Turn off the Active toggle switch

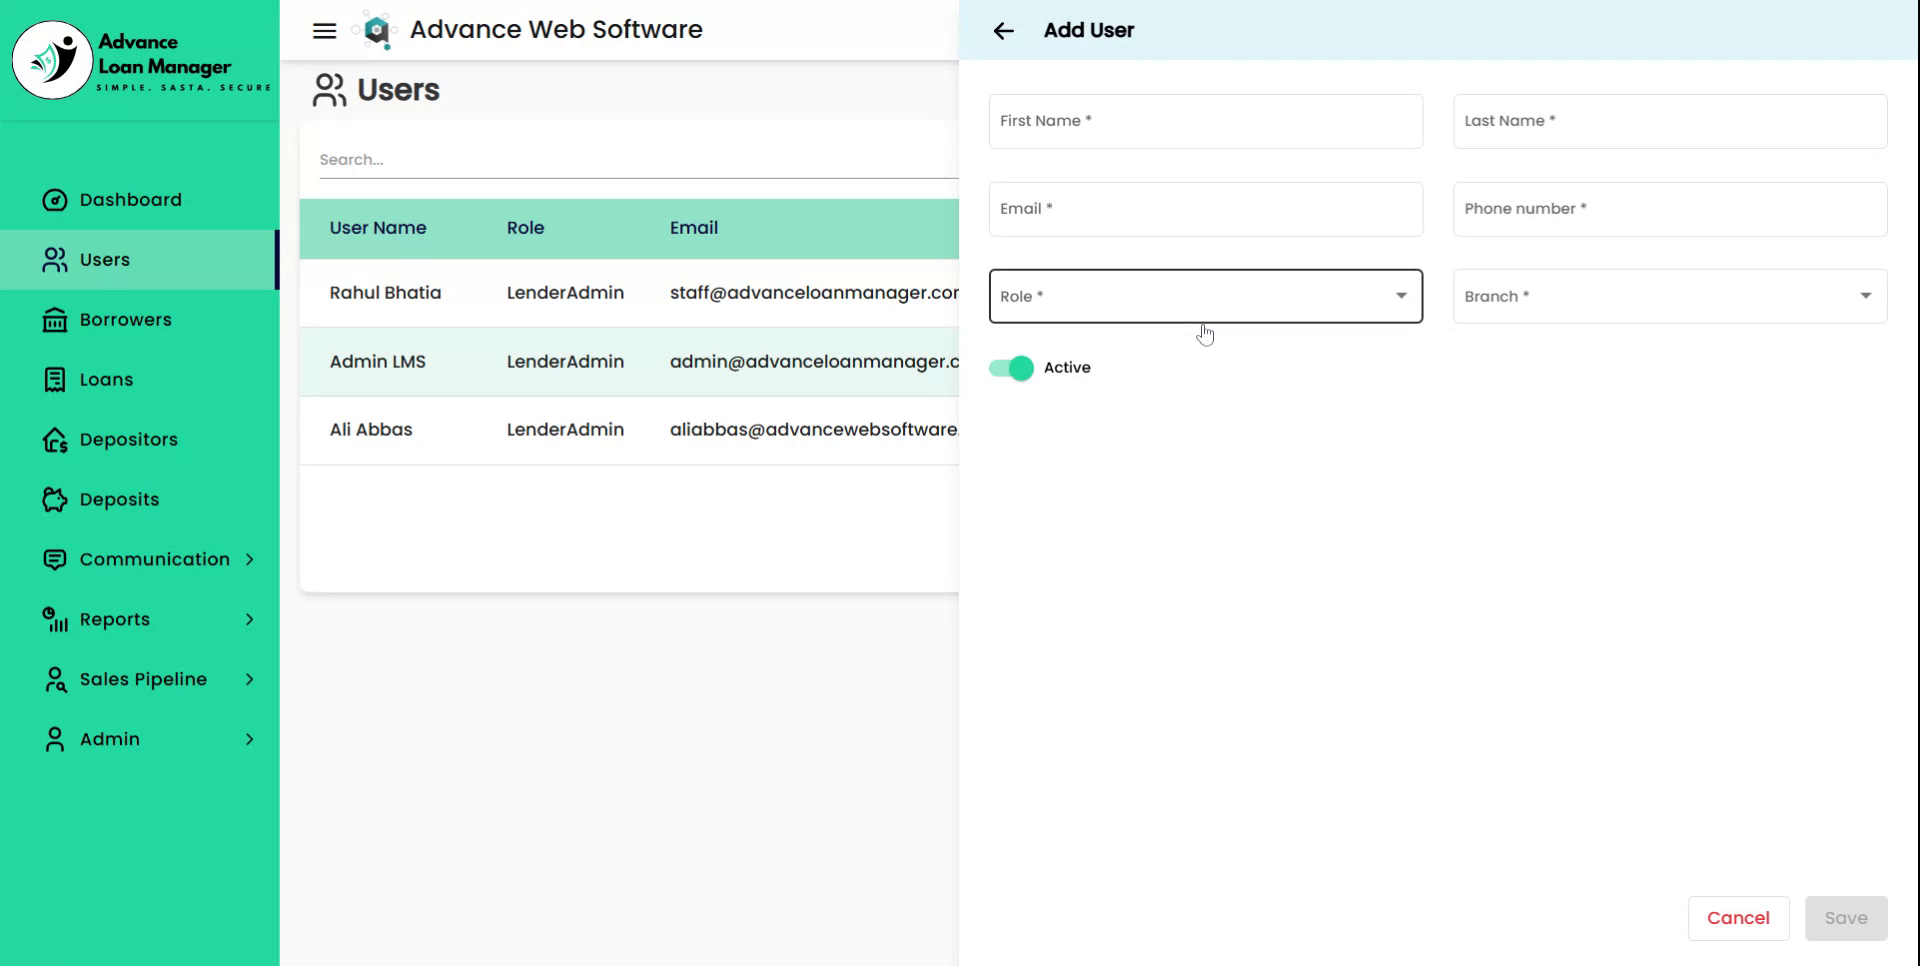pyautogui.click(x=1011, y=368)
